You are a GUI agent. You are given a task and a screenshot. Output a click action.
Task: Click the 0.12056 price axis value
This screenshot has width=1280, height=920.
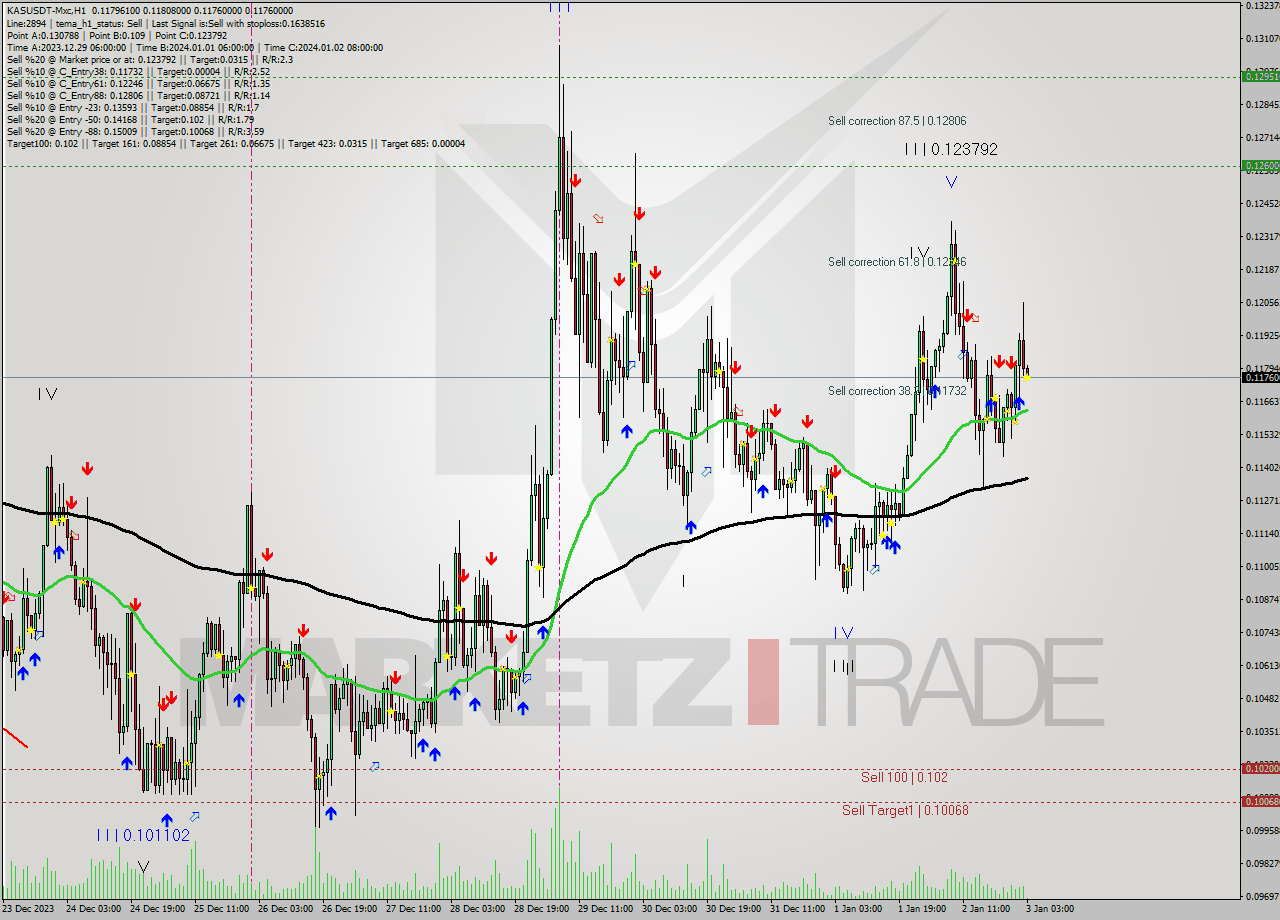1262,302
